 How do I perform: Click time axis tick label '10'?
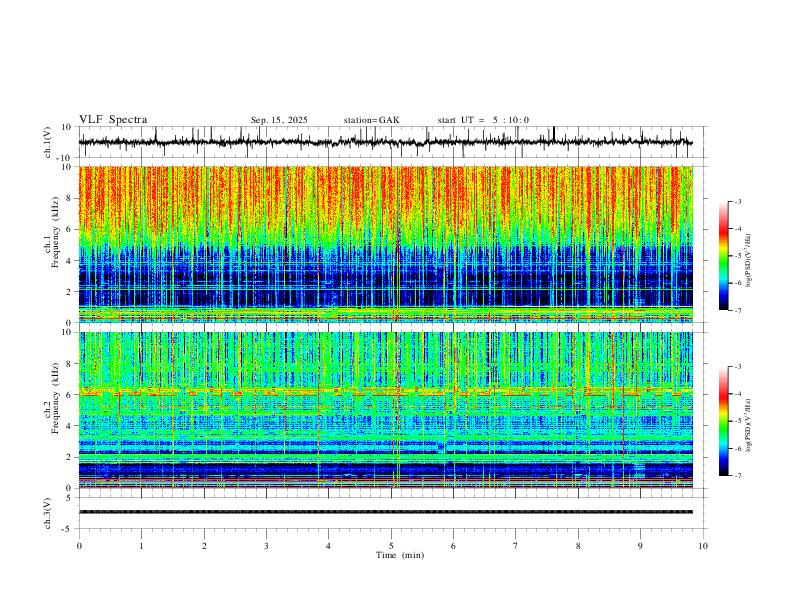(x=703, y=546)
